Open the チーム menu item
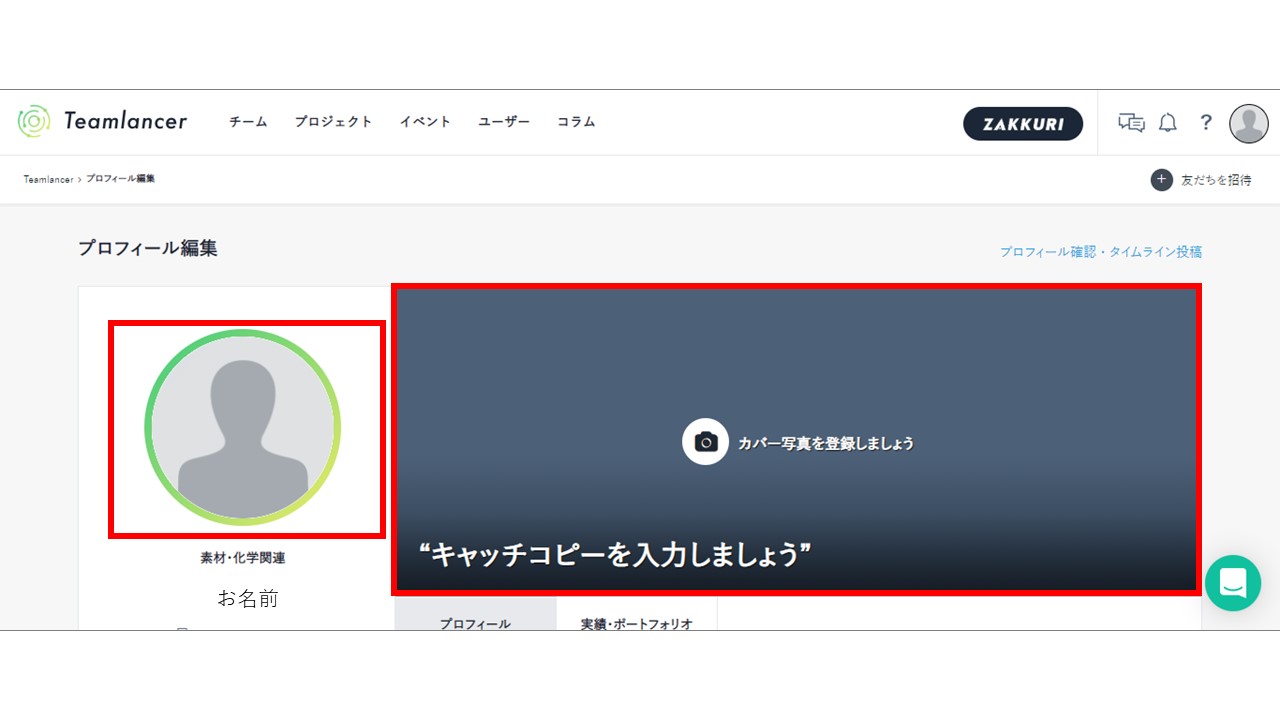Viewport: 1280px width, 720px height. (248, 122)
